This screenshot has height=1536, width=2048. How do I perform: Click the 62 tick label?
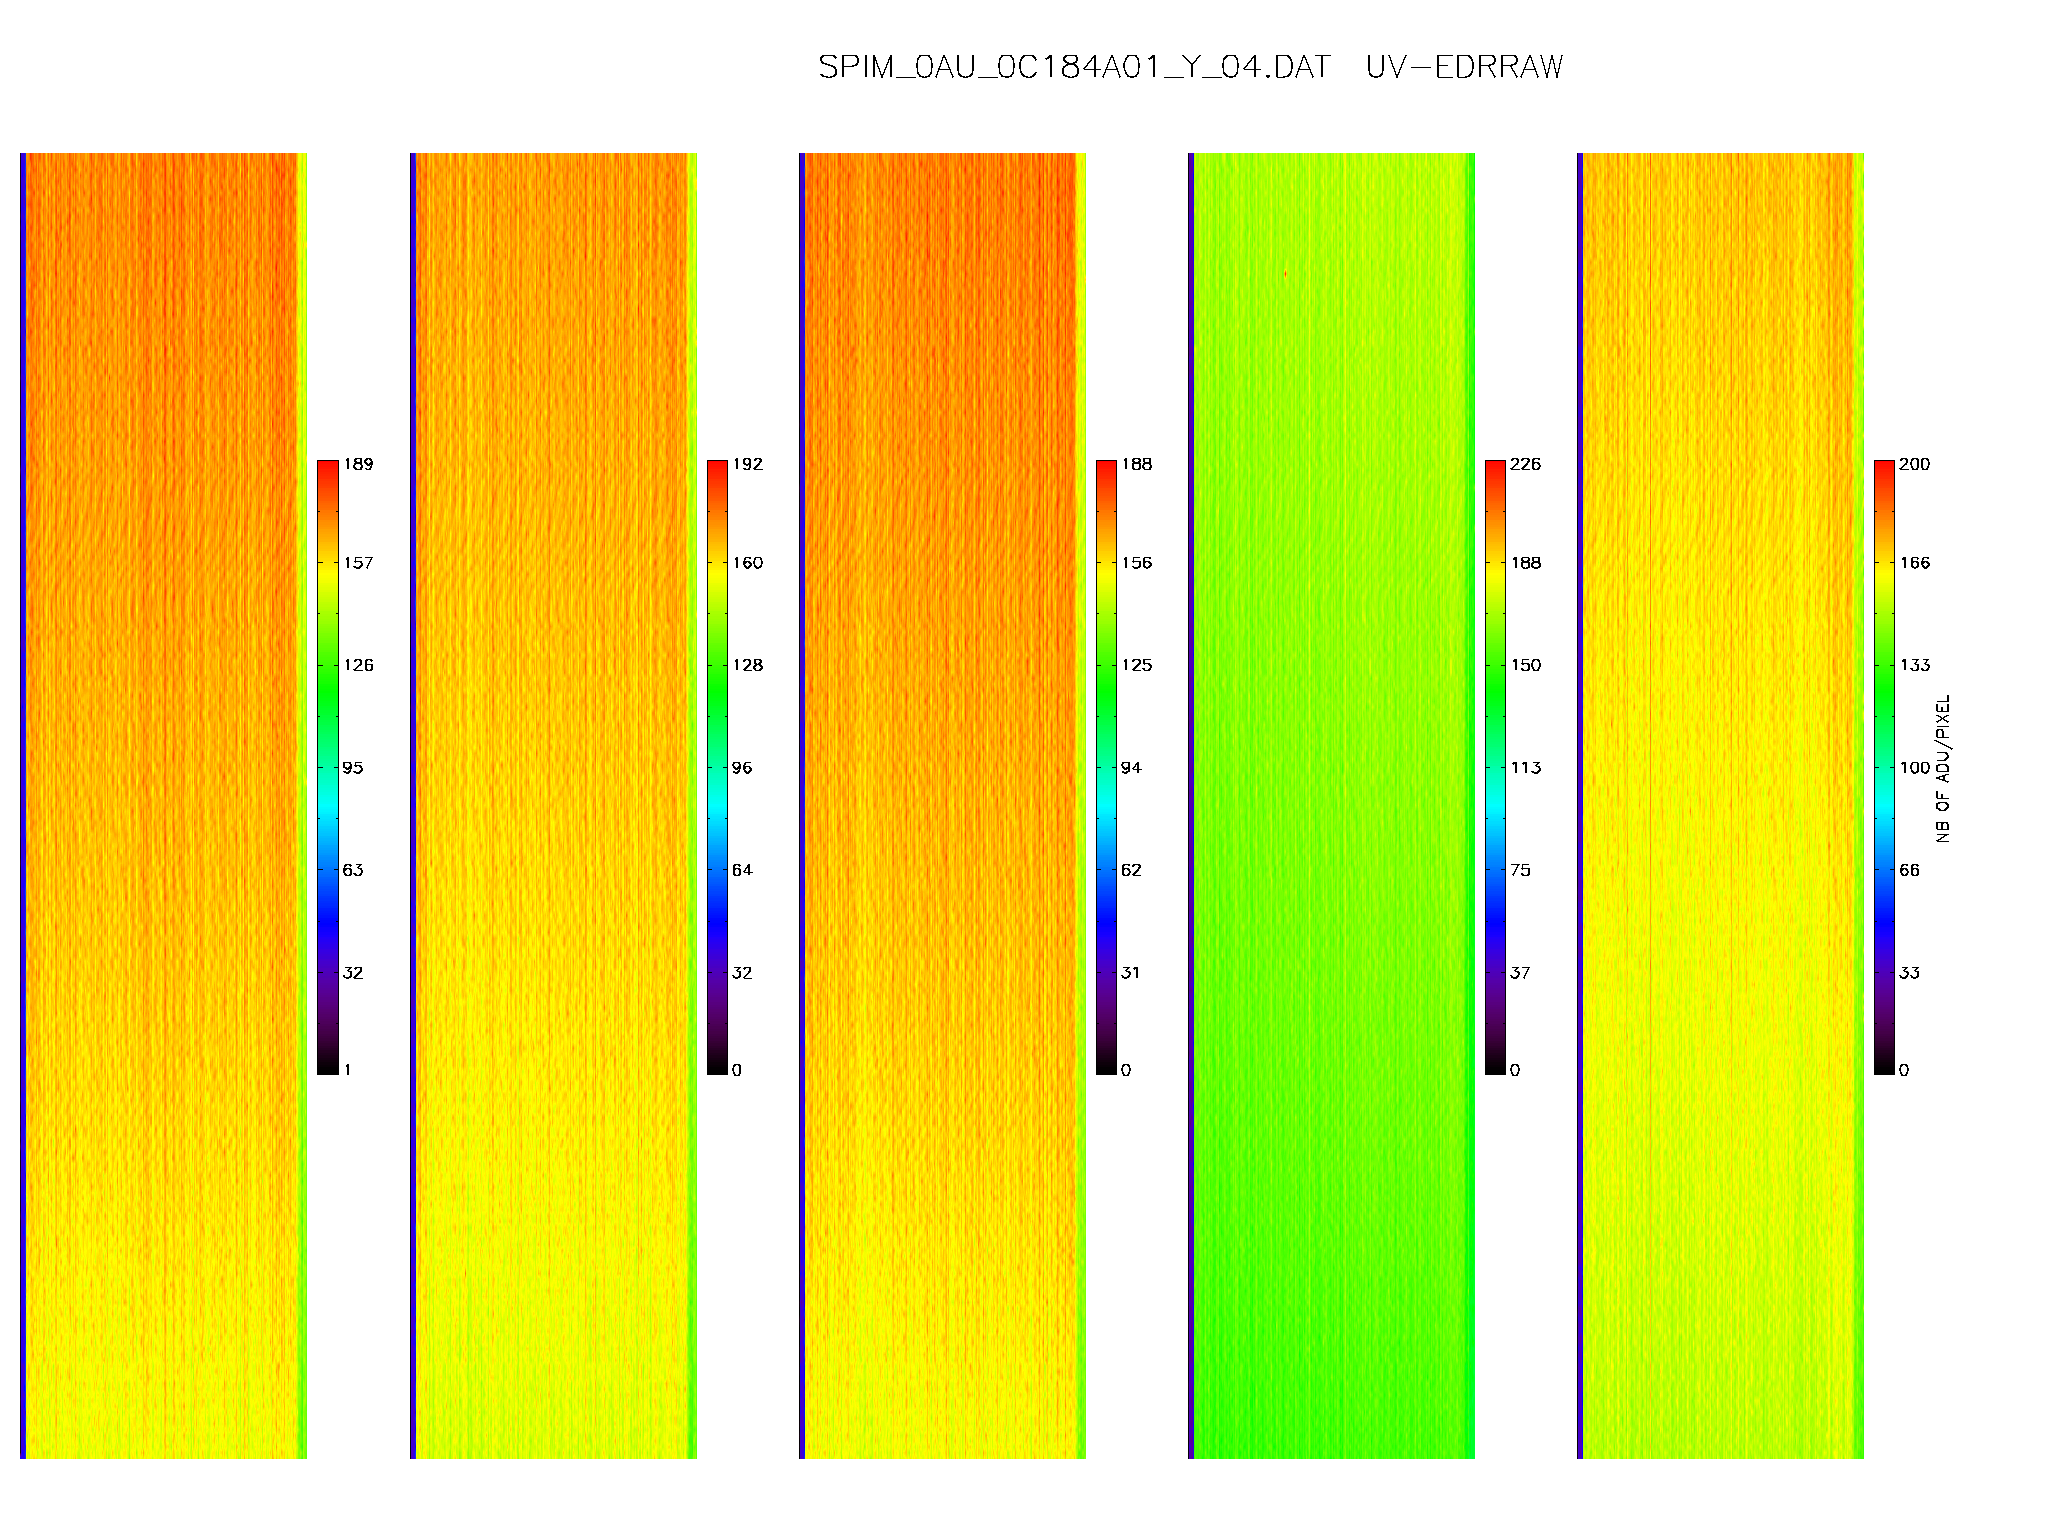[1131, 870]
